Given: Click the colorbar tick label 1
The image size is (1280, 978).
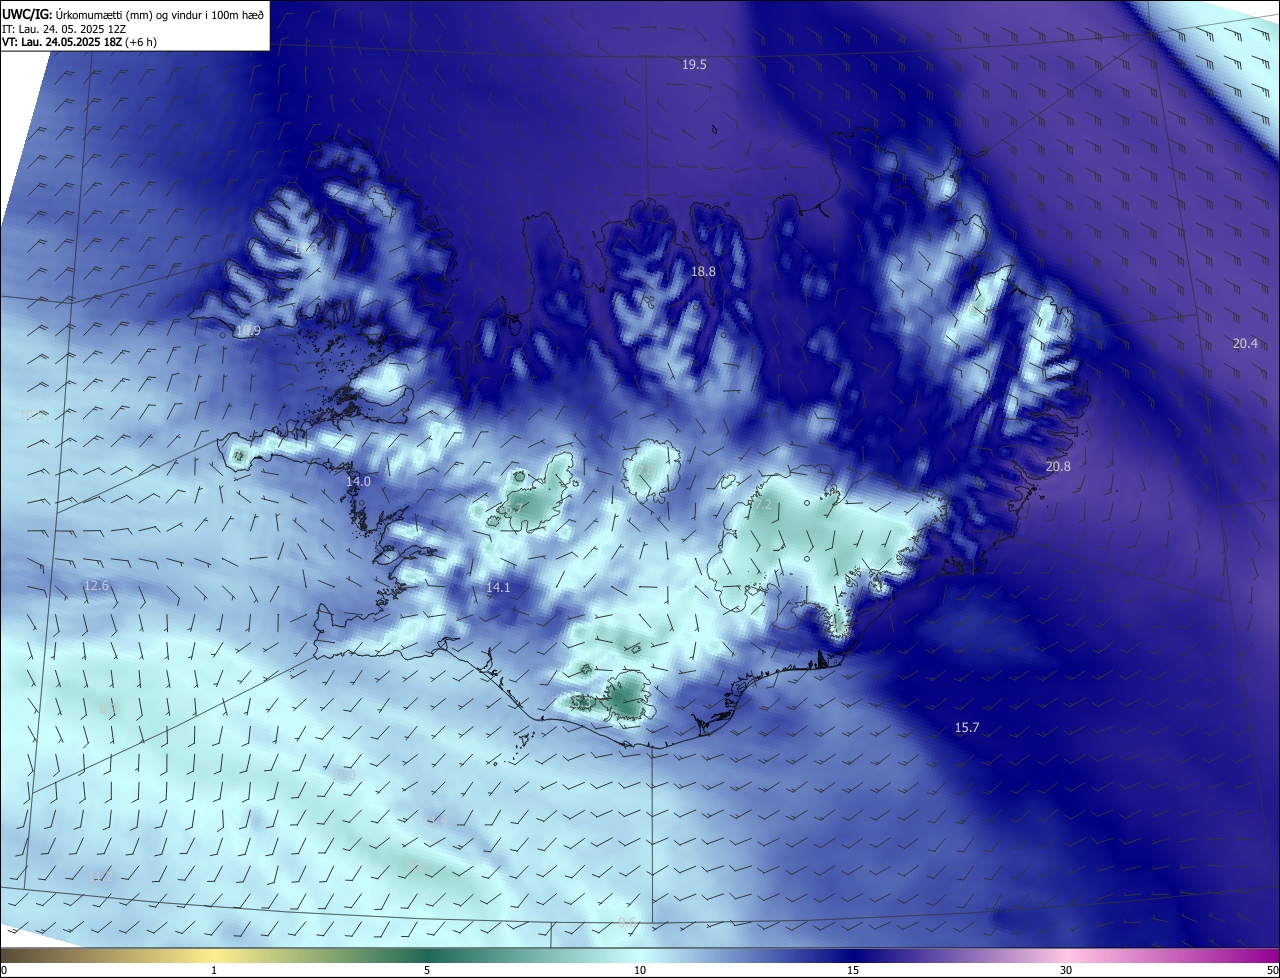Looking at the screenshot, I should click(x=214, y=970).
